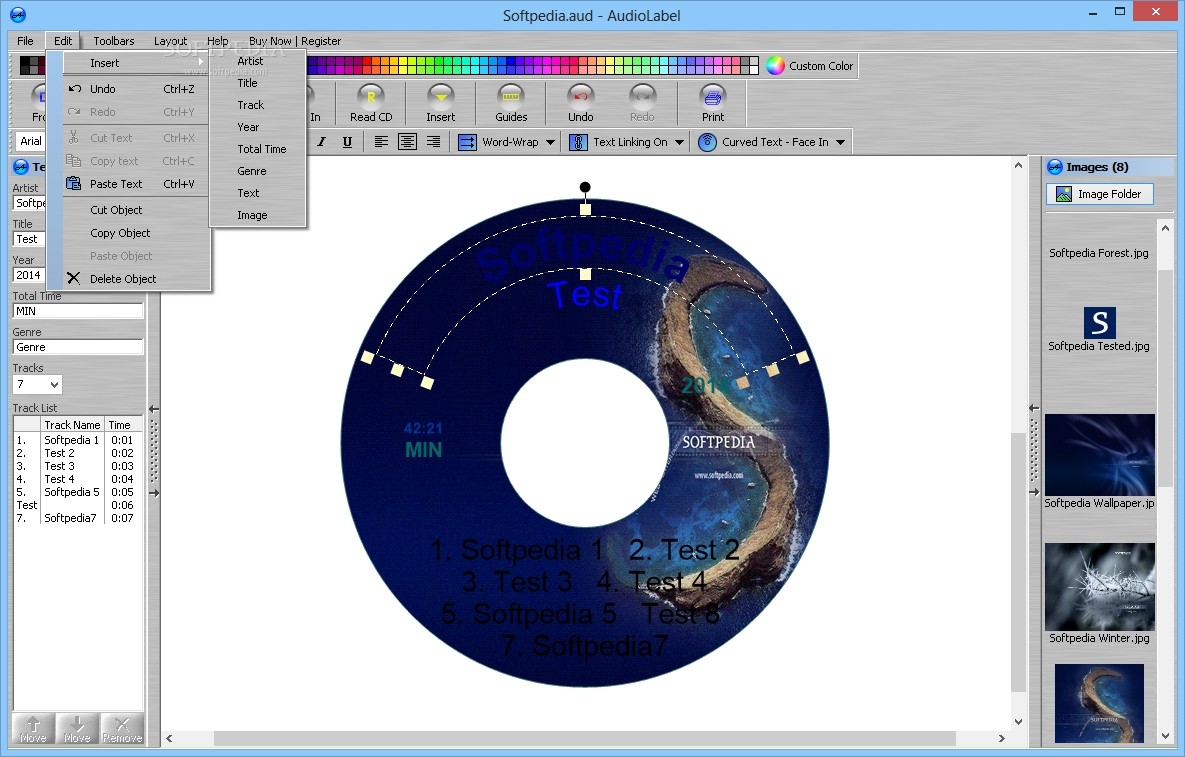Screen dimensions: 1185x757
Task: Click the Move down arrow below Track List
Action: [x=77, y=729]
